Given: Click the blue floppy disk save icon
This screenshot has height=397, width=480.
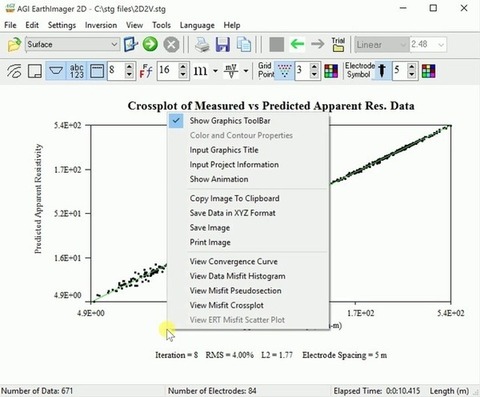Looking at the screenshot, I should click(223, 44).
